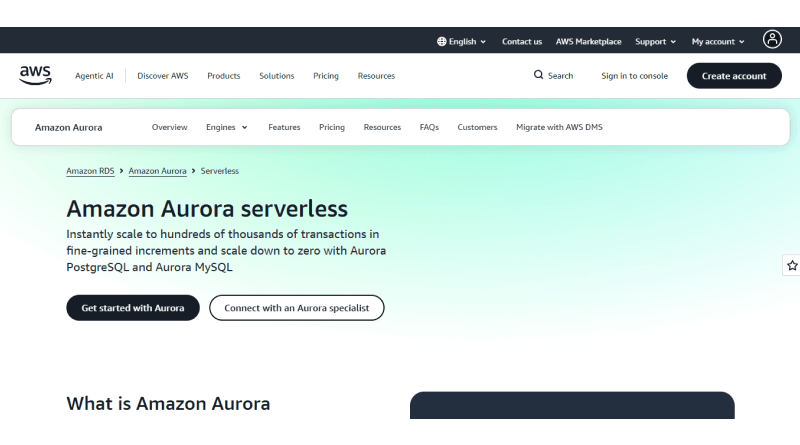Expand the Support dropdown chevron
Screen dimensions: 800x445
pos(673,42)
